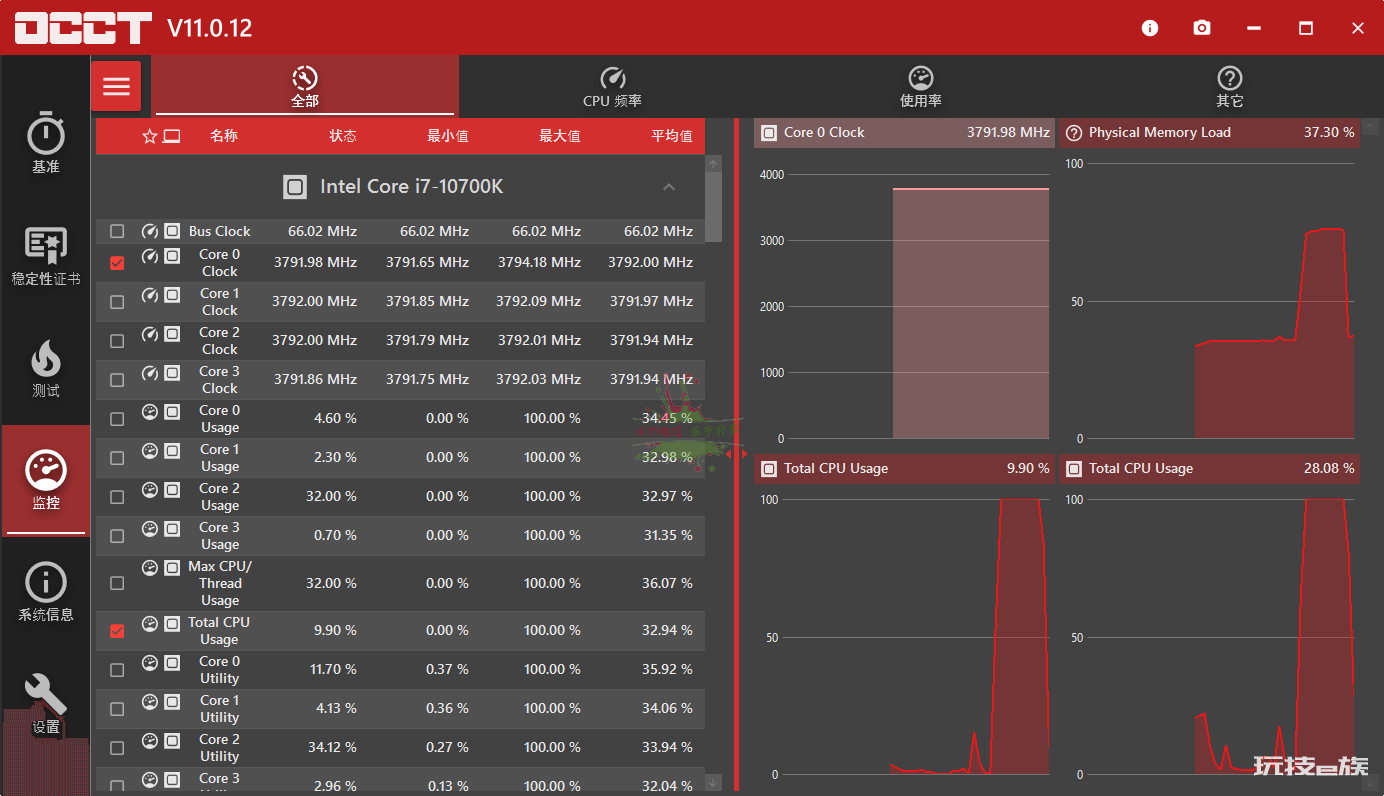1384x796 pixels.
Task: Open the 系统信息 system info section
Action: (x=45, y=592)
